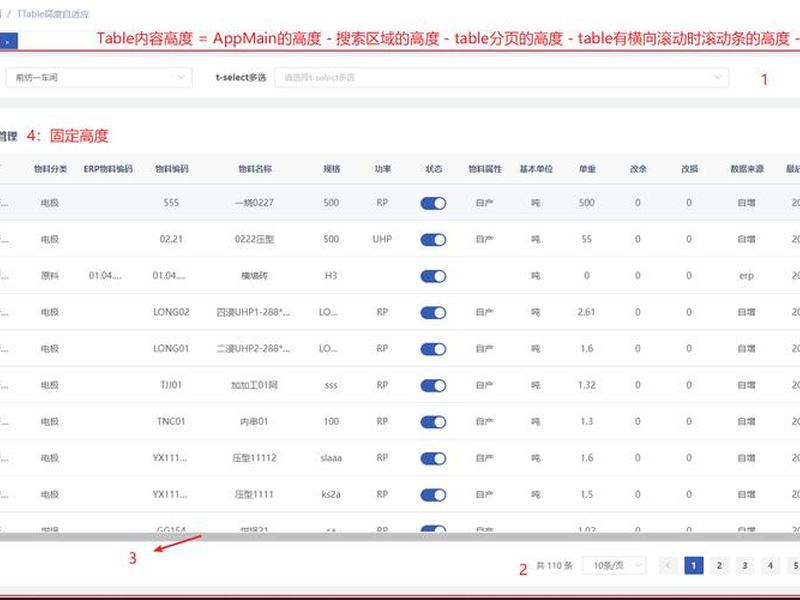Click the 压型11112 material name cell
Image resolution: width=800 pixels, height=600 pixels.
click(x=254, y=458)
